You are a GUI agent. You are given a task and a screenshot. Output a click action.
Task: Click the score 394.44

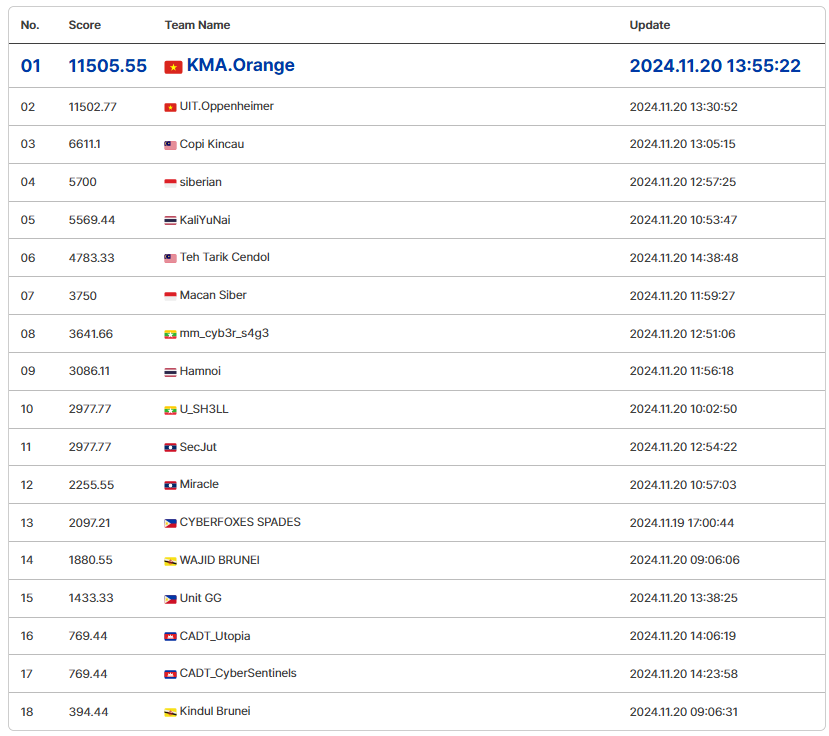pos(88,713)
